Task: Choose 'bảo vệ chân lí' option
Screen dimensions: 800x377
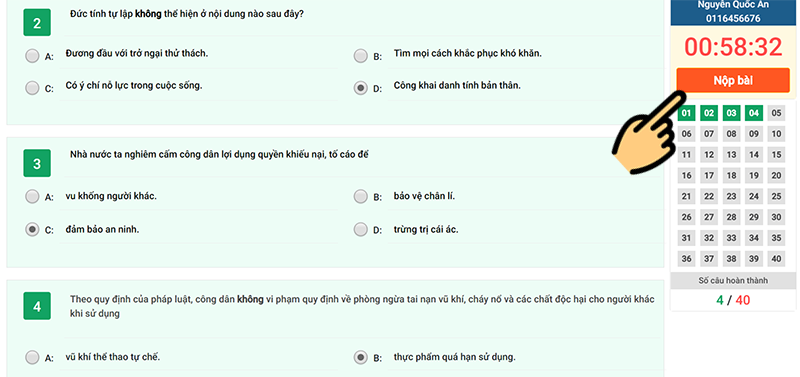Action: 361,196
